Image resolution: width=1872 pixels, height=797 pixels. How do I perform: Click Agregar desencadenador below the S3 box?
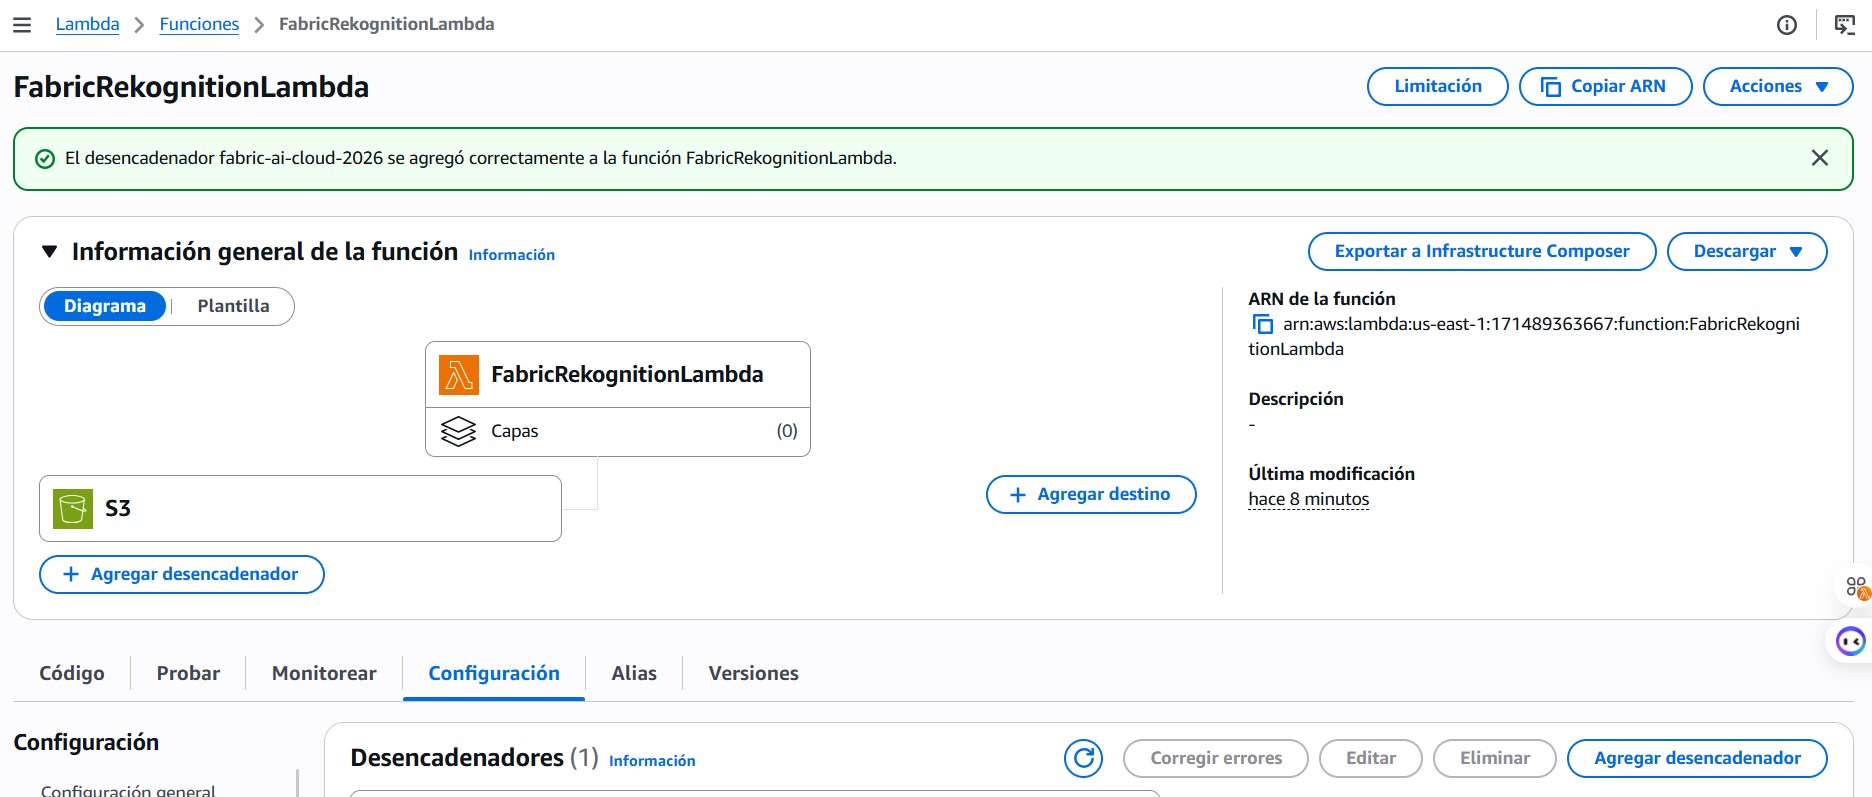(x=182, y=574)
